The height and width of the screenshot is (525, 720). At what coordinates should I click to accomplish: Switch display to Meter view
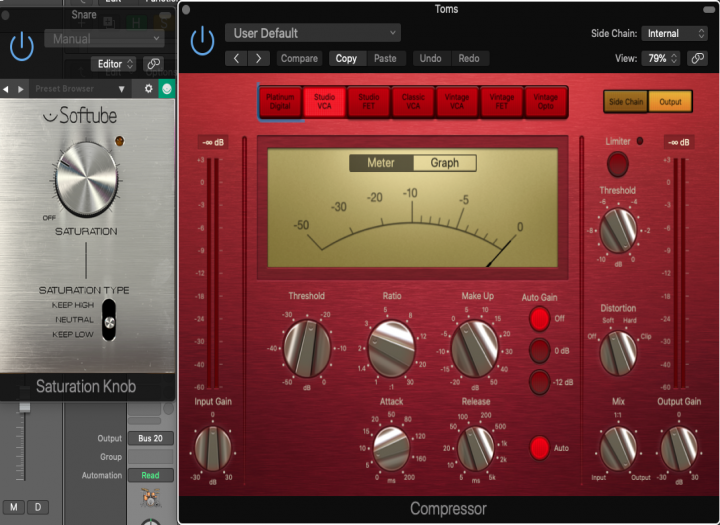click(381, 163)
